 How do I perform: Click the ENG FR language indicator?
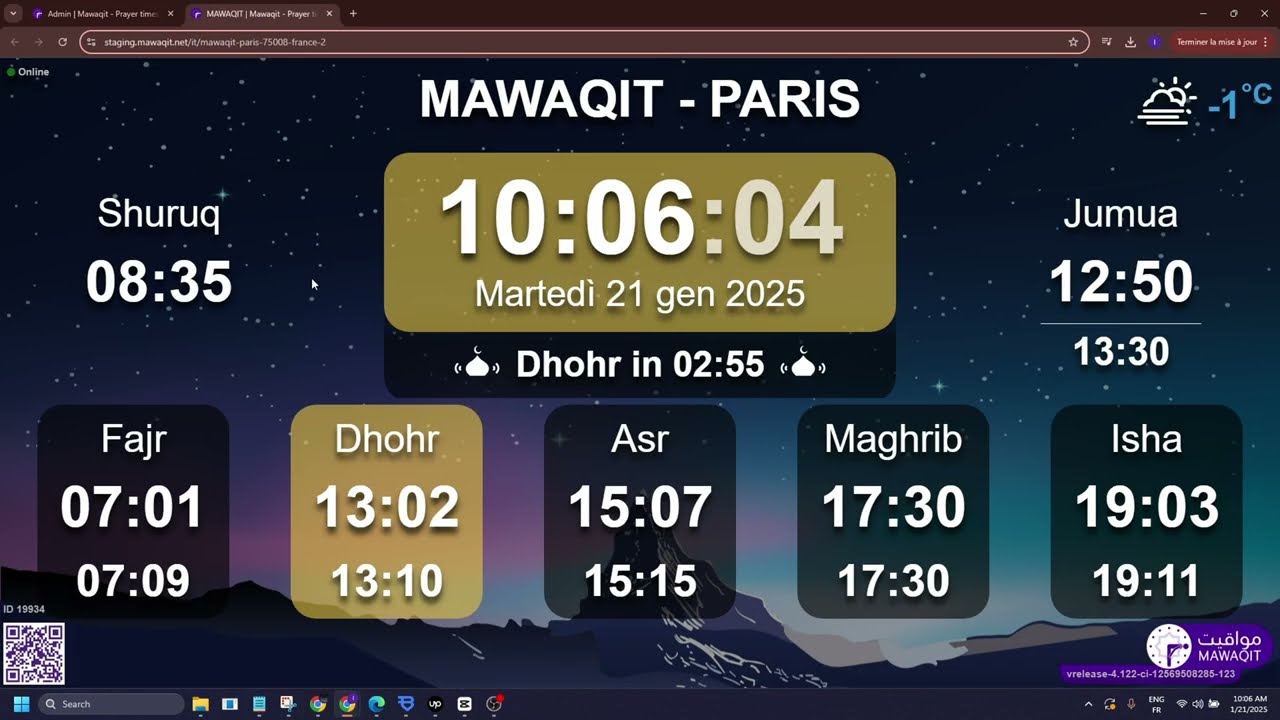[x=1156, y=704]
